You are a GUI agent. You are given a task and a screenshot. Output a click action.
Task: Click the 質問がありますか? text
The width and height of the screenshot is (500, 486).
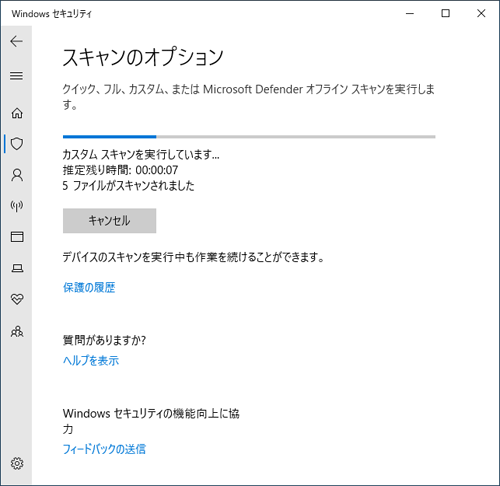(104, 340)
